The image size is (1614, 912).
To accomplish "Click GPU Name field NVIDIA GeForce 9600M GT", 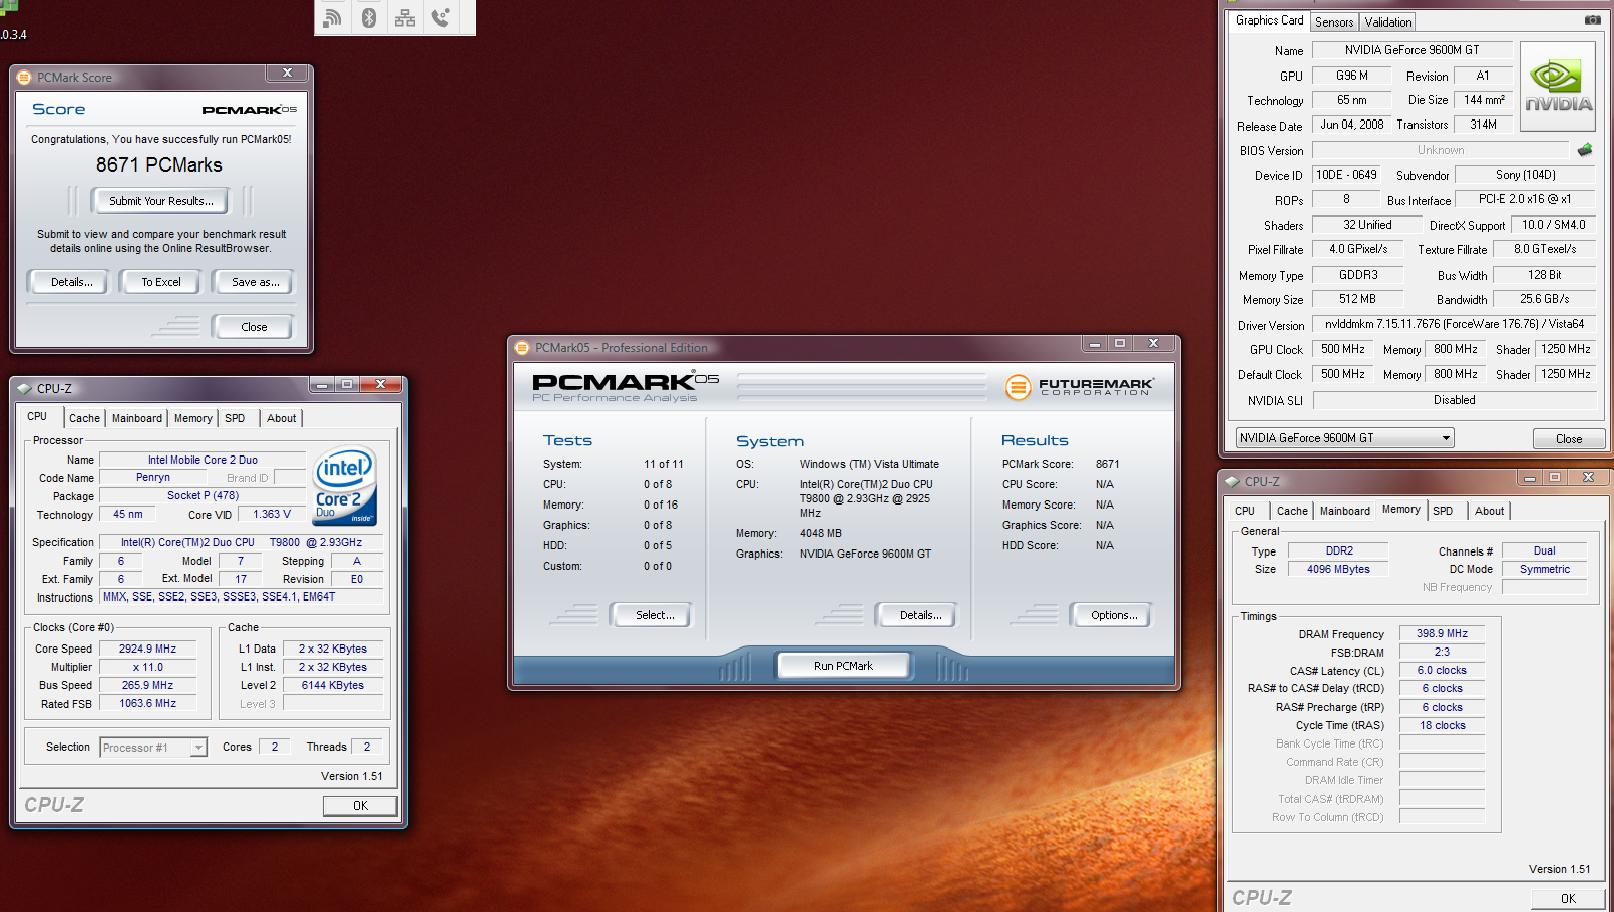I will 1411,50.
